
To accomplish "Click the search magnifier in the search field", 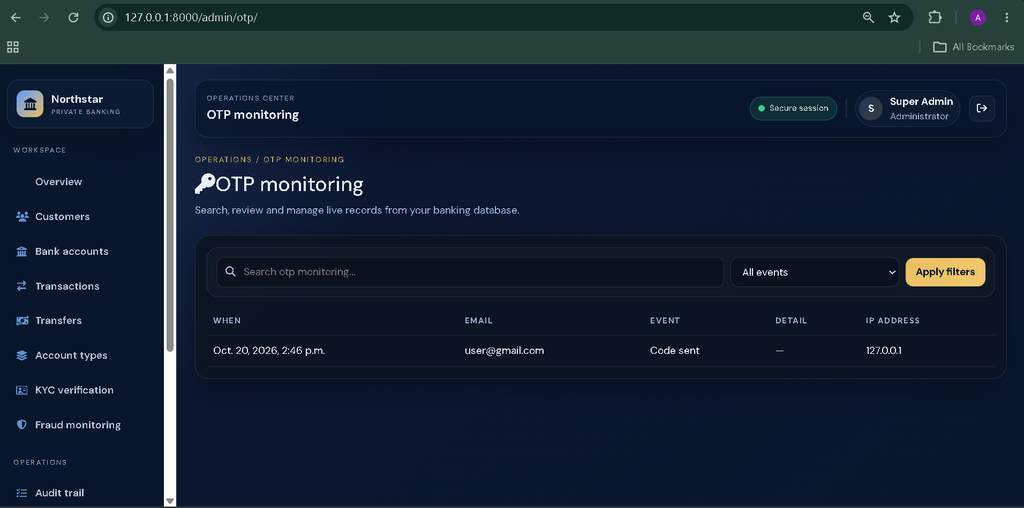I will (230, 272).
